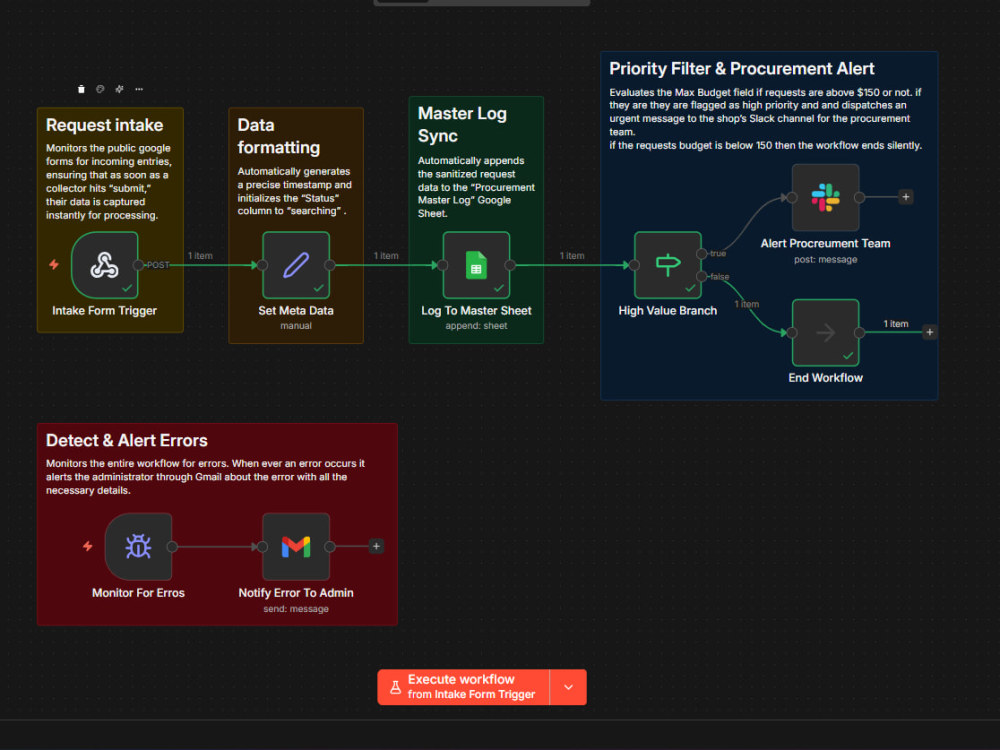The height and width of the screenshot is (750, 1000).
Task: Click the Set Meta Data label
Action: coord(296,311)
